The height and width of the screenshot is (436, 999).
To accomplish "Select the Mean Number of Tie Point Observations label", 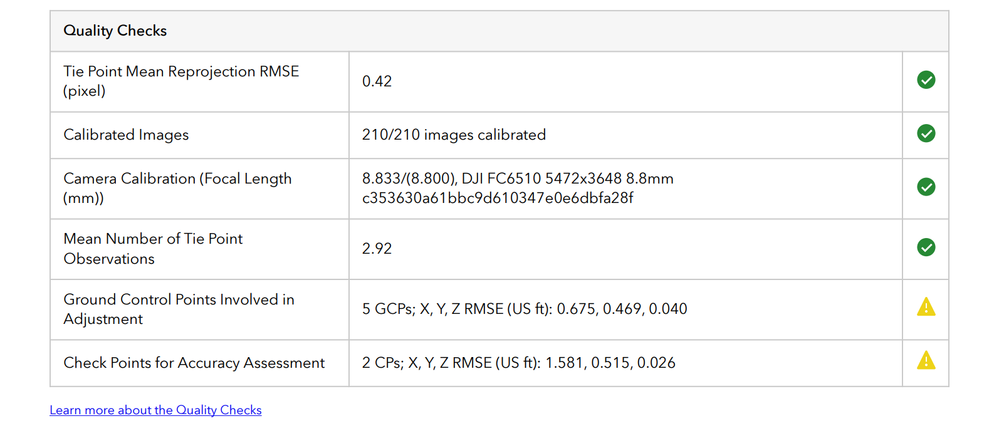I will [x=153, y=248].
